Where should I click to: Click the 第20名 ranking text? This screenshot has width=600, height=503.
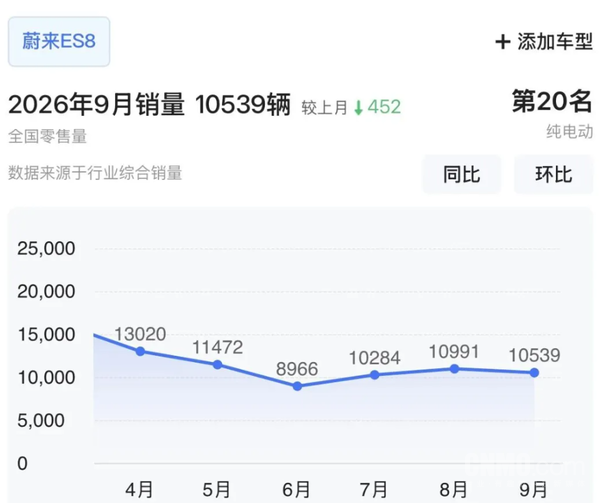(x=552, y=101)
